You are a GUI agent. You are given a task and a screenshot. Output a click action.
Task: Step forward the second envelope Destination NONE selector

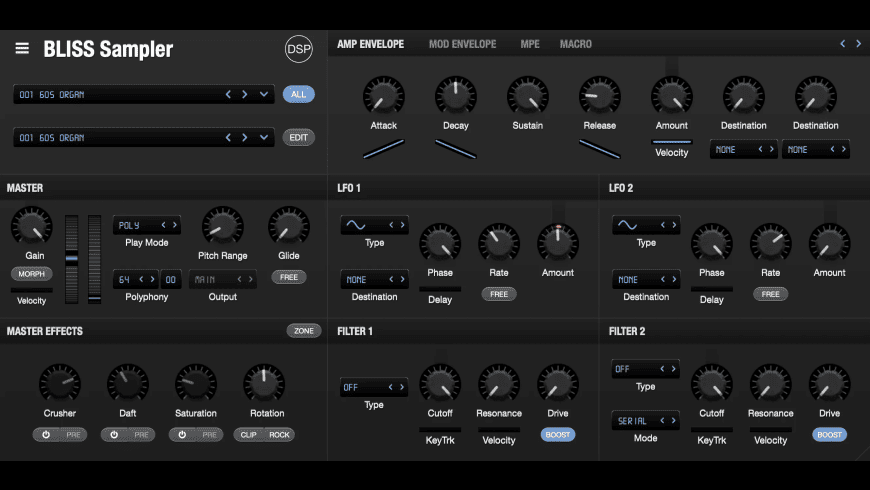pyautogui.click(x=844, y=149)
